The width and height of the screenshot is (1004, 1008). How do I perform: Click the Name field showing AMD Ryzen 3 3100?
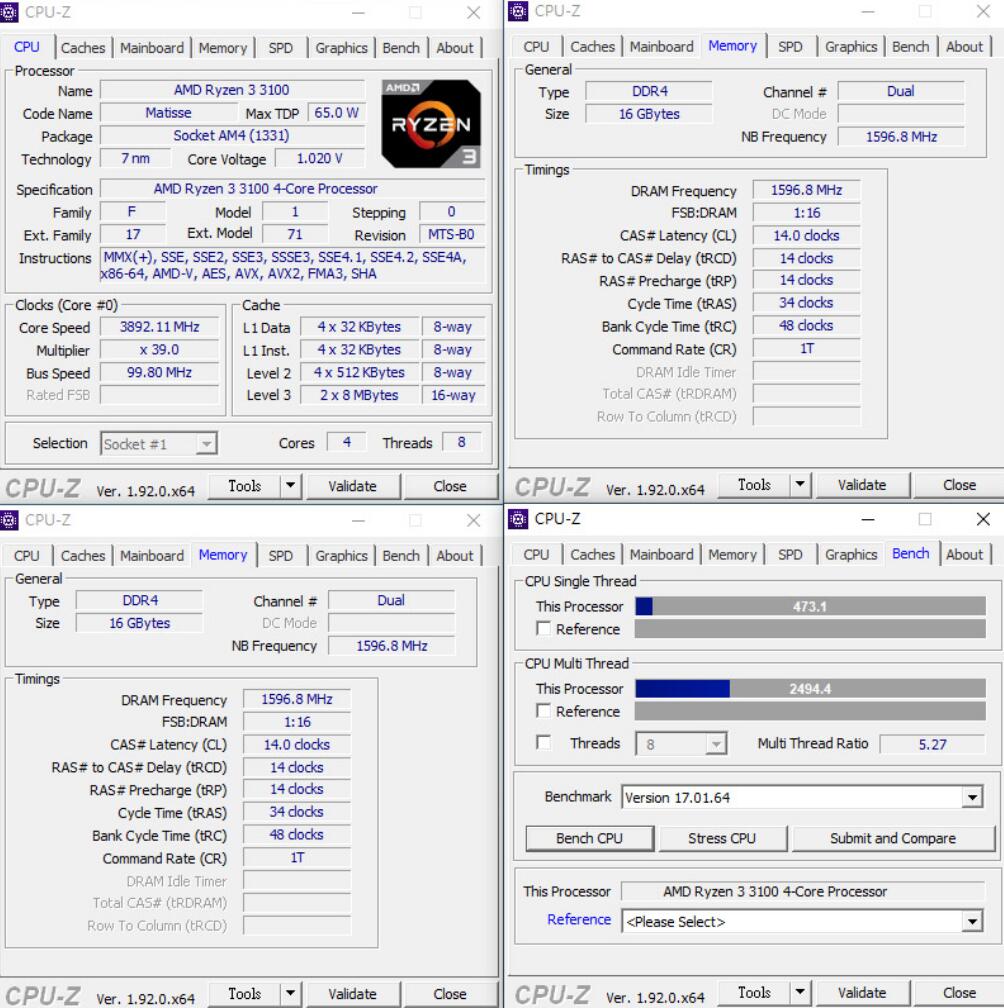pos(232,90)
